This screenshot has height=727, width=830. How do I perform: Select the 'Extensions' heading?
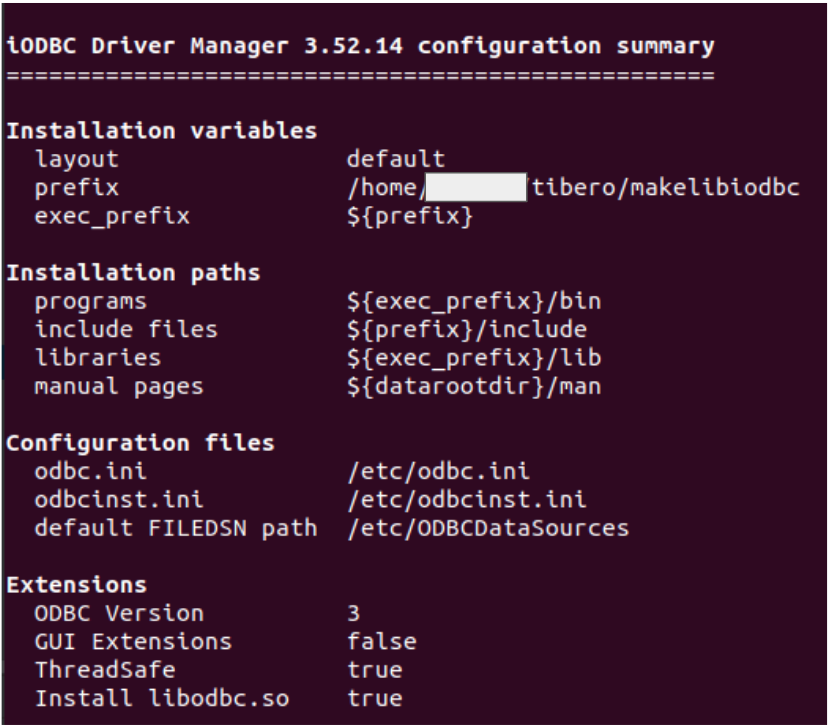pos(77,585)
